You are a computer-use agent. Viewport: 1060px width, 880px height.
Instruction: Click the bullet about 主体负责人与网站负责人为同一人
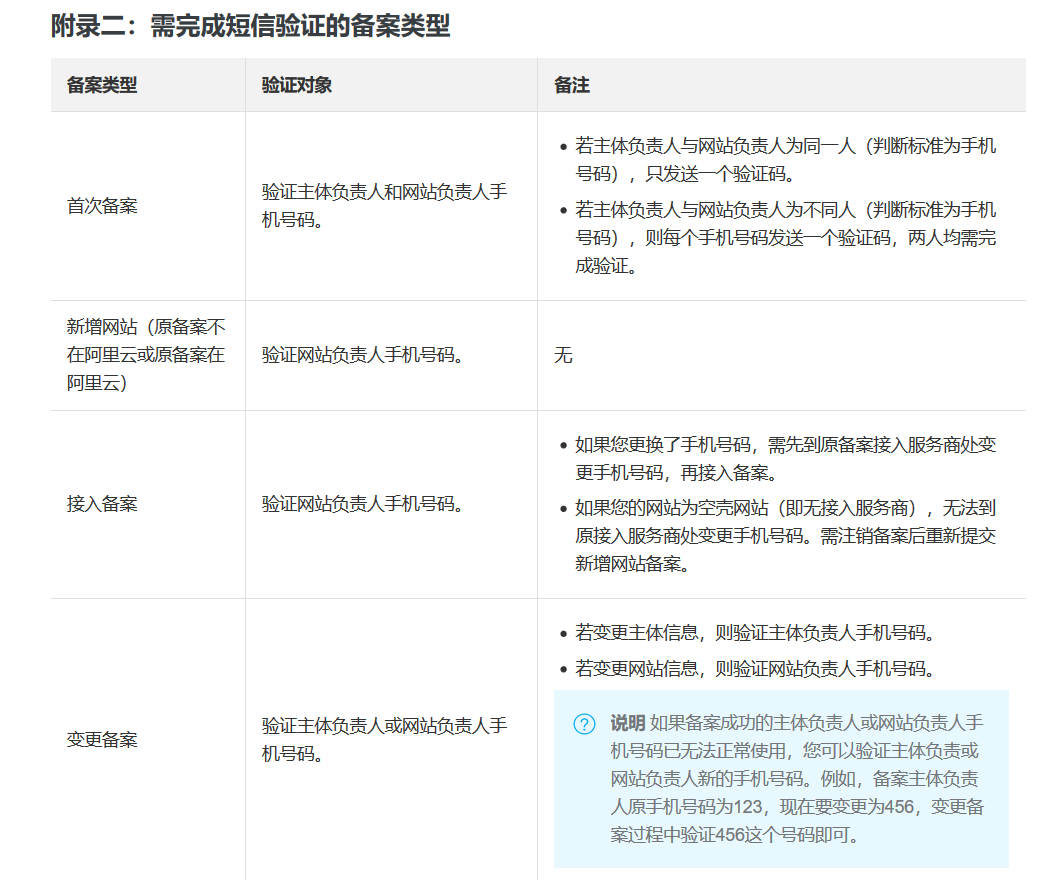(x=785, y=160)
